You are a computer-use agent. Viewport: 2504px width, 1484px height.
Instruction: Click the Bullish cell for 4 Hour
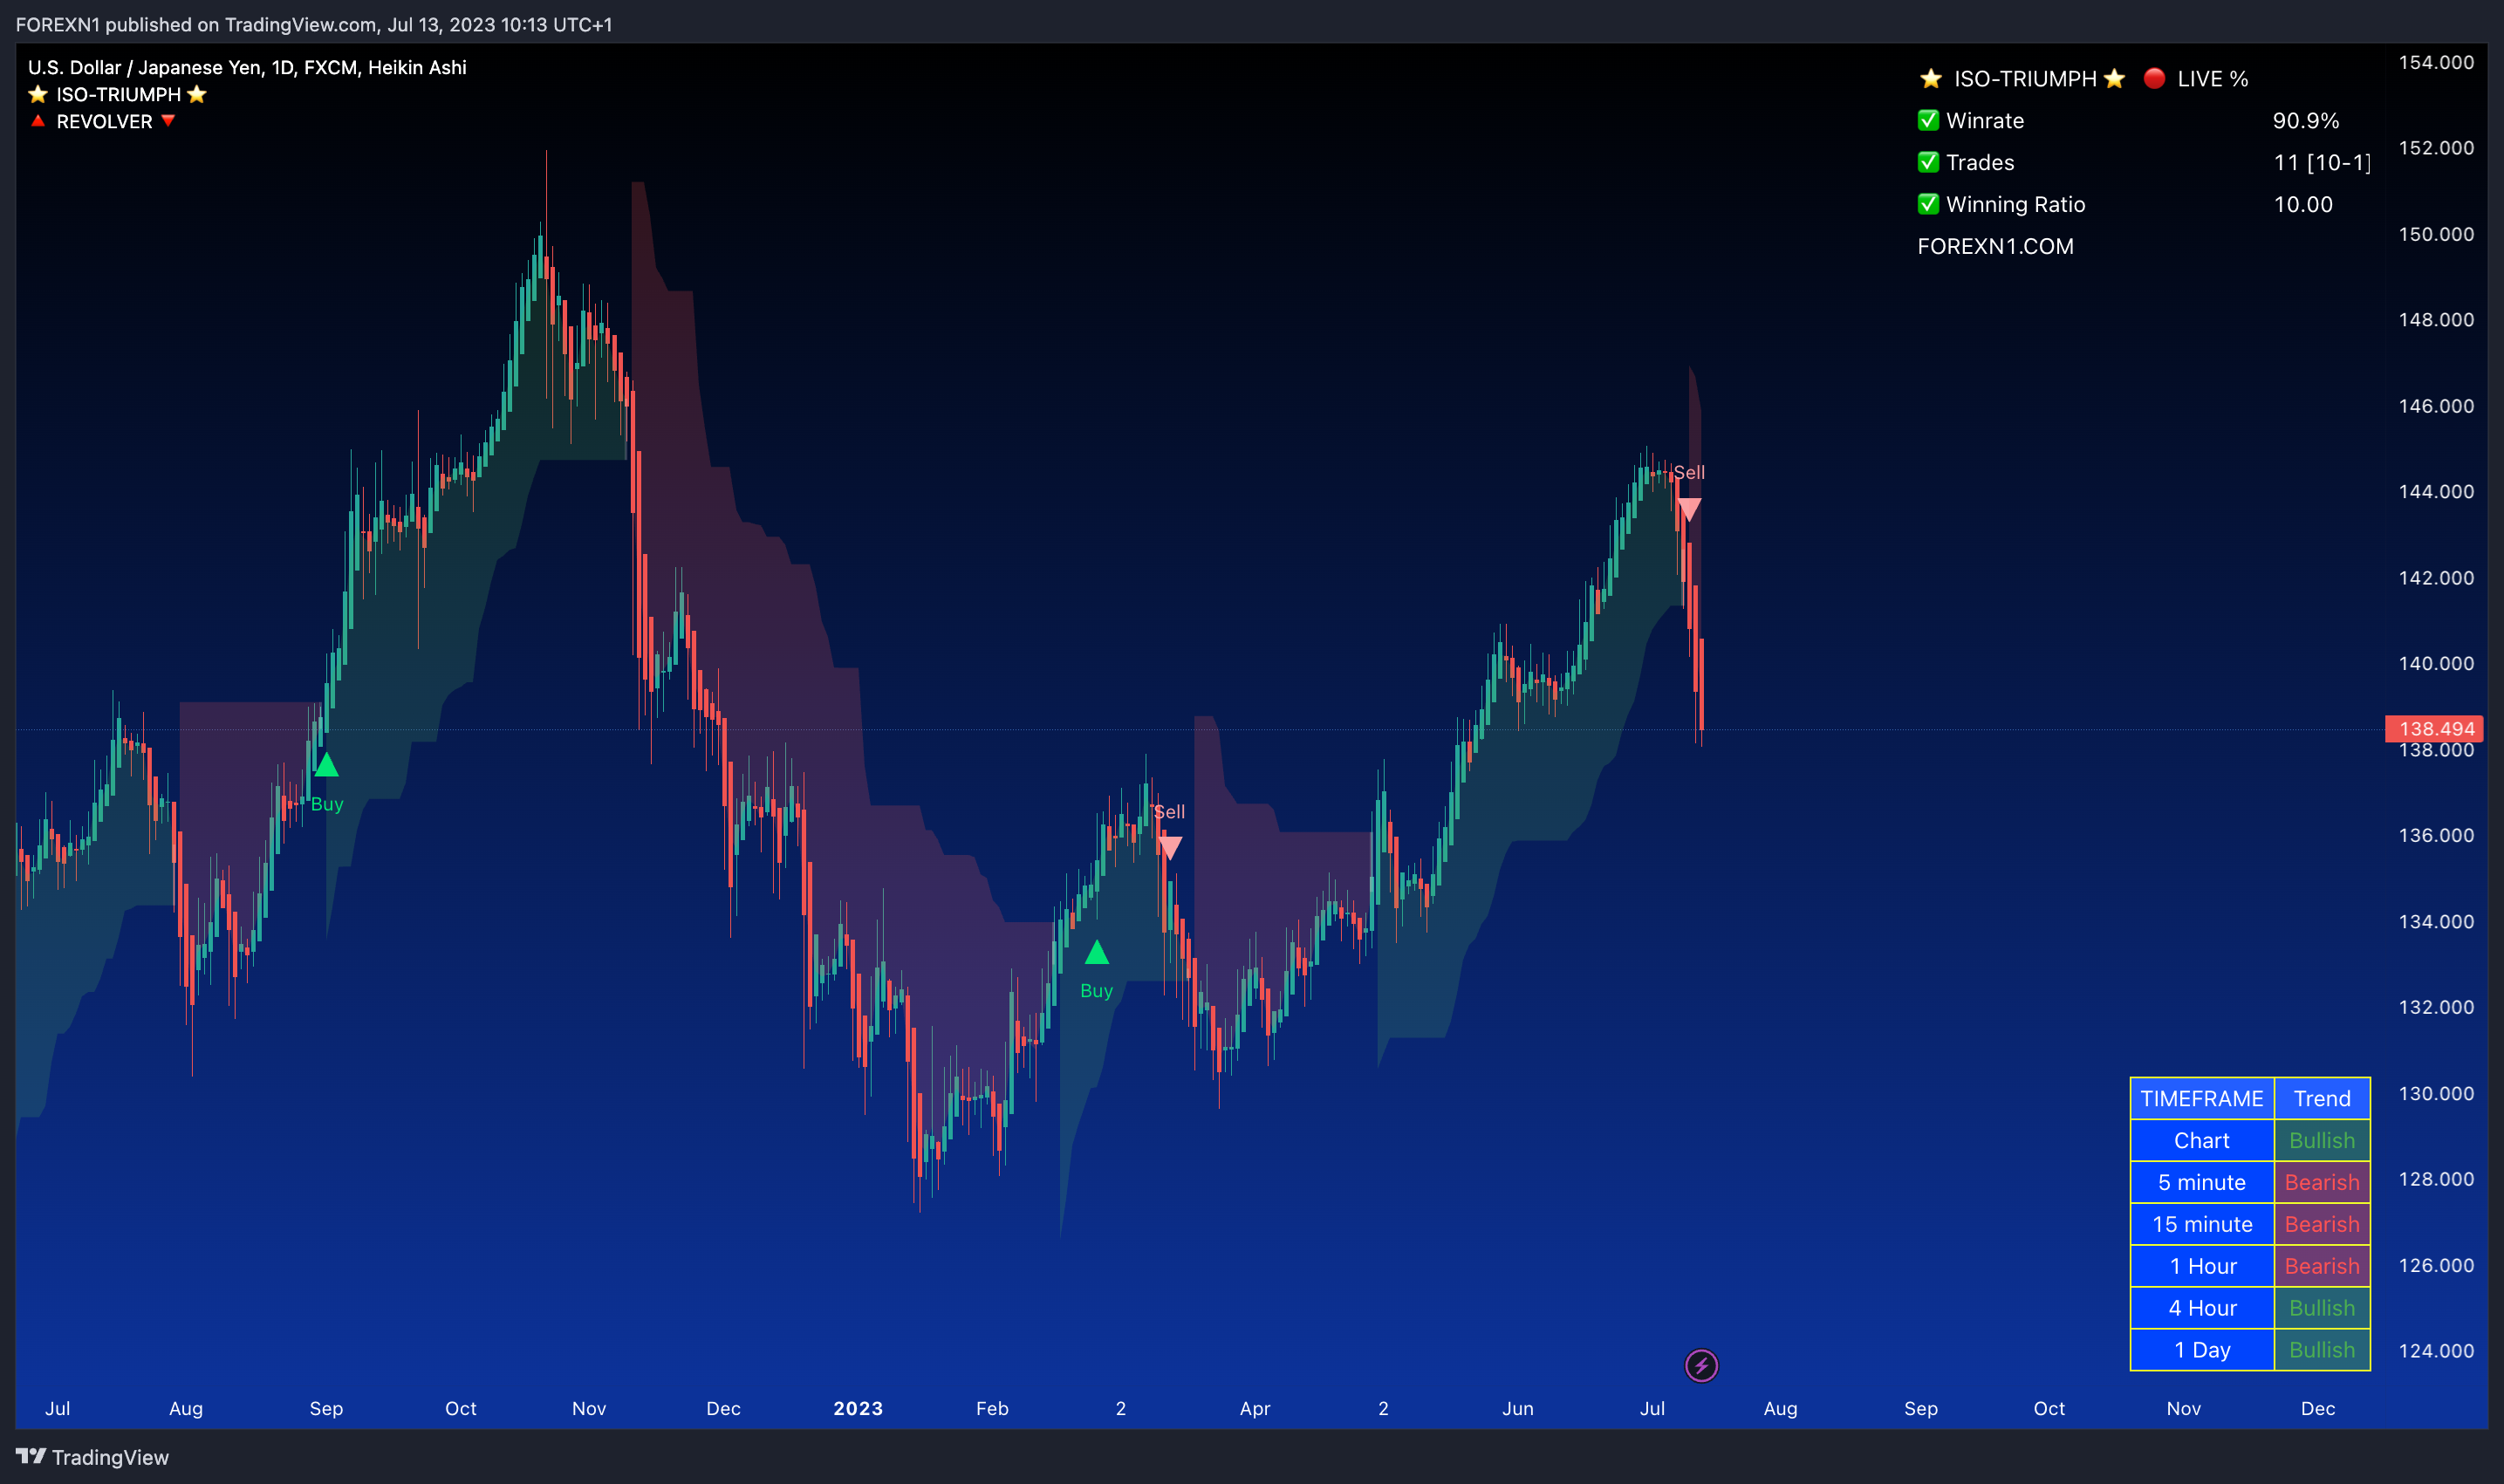[x=2321, y=1308]
